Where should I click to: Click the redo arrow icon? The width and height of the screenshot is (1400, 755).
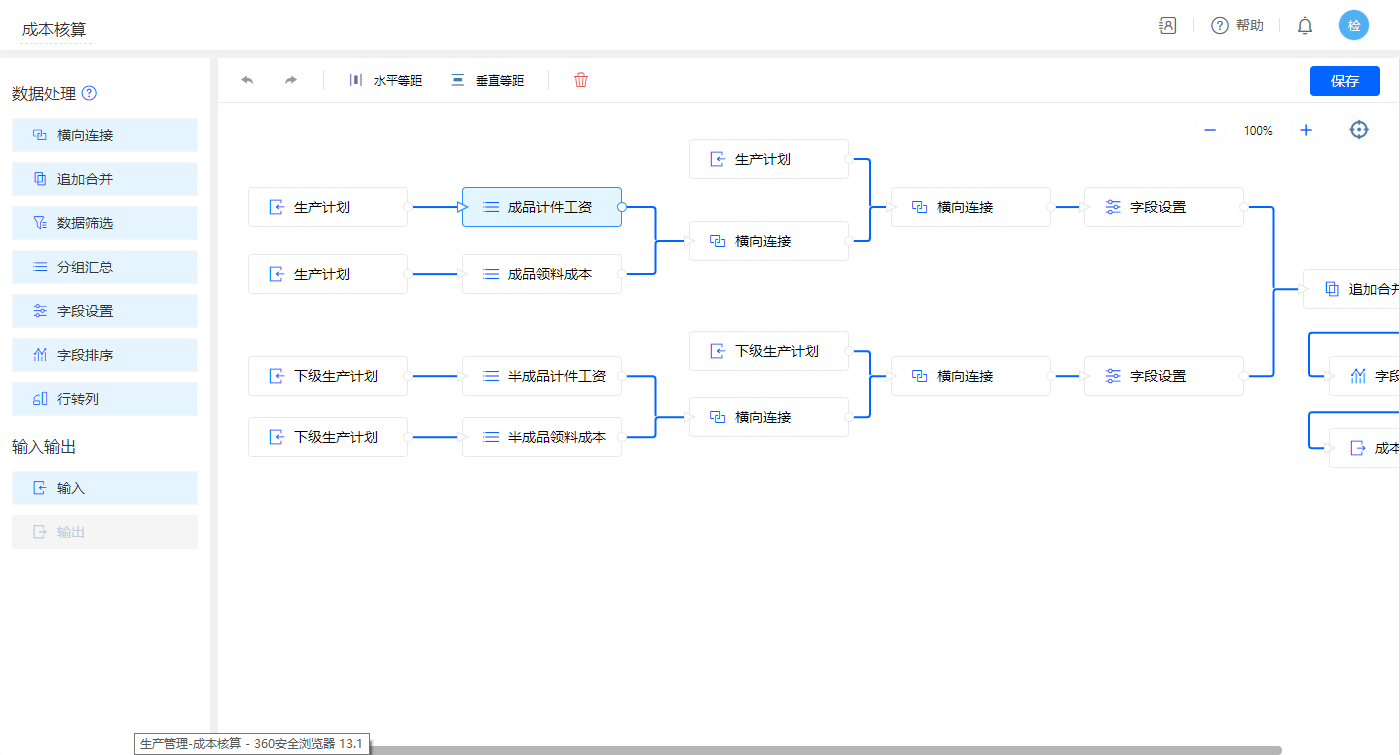291,80
